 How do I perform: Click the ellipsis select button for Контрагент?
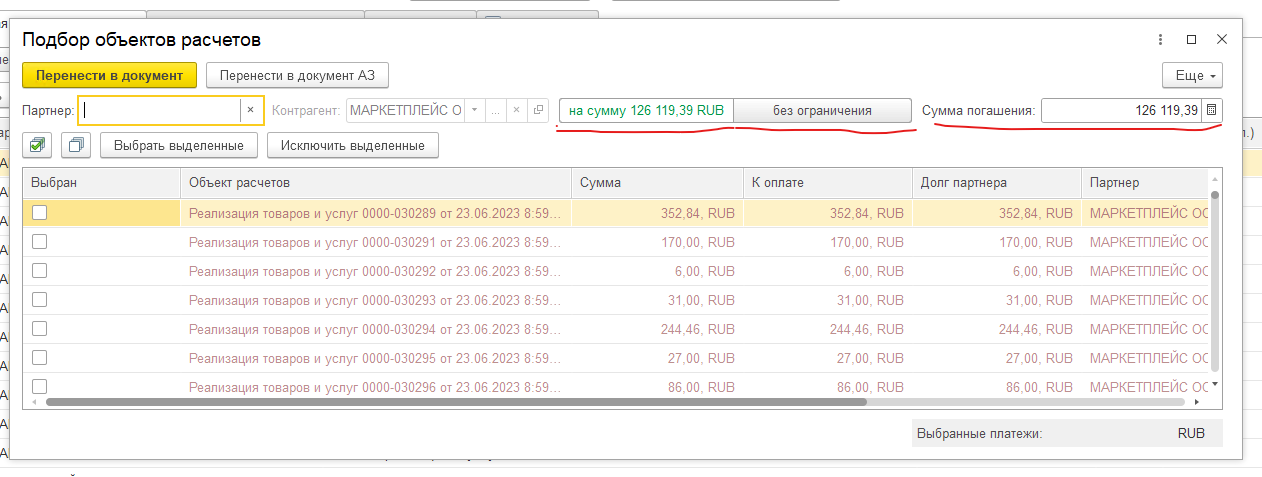(495, 110)
